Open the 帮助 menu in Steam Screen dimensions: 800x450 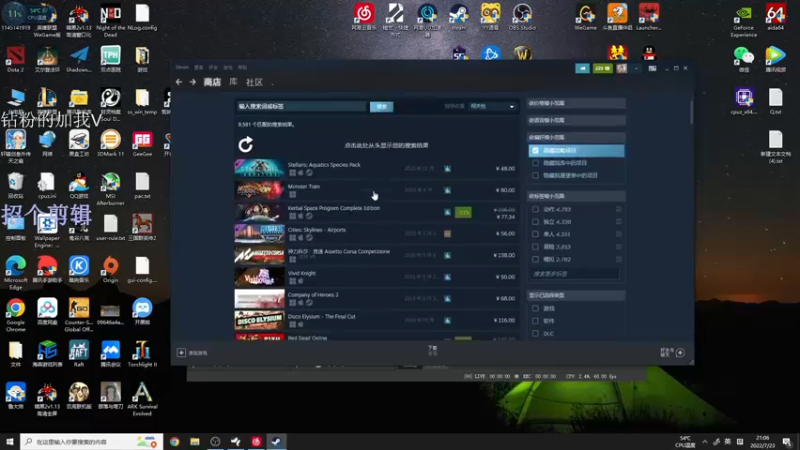tap(243, 67)
